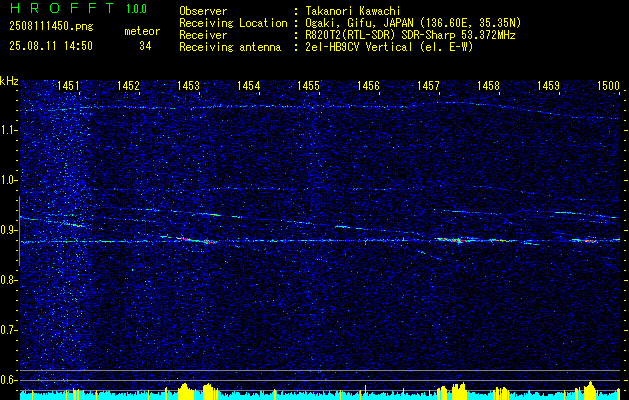
Task: Select the filename 2508111450.png
Action: (51, 26)
